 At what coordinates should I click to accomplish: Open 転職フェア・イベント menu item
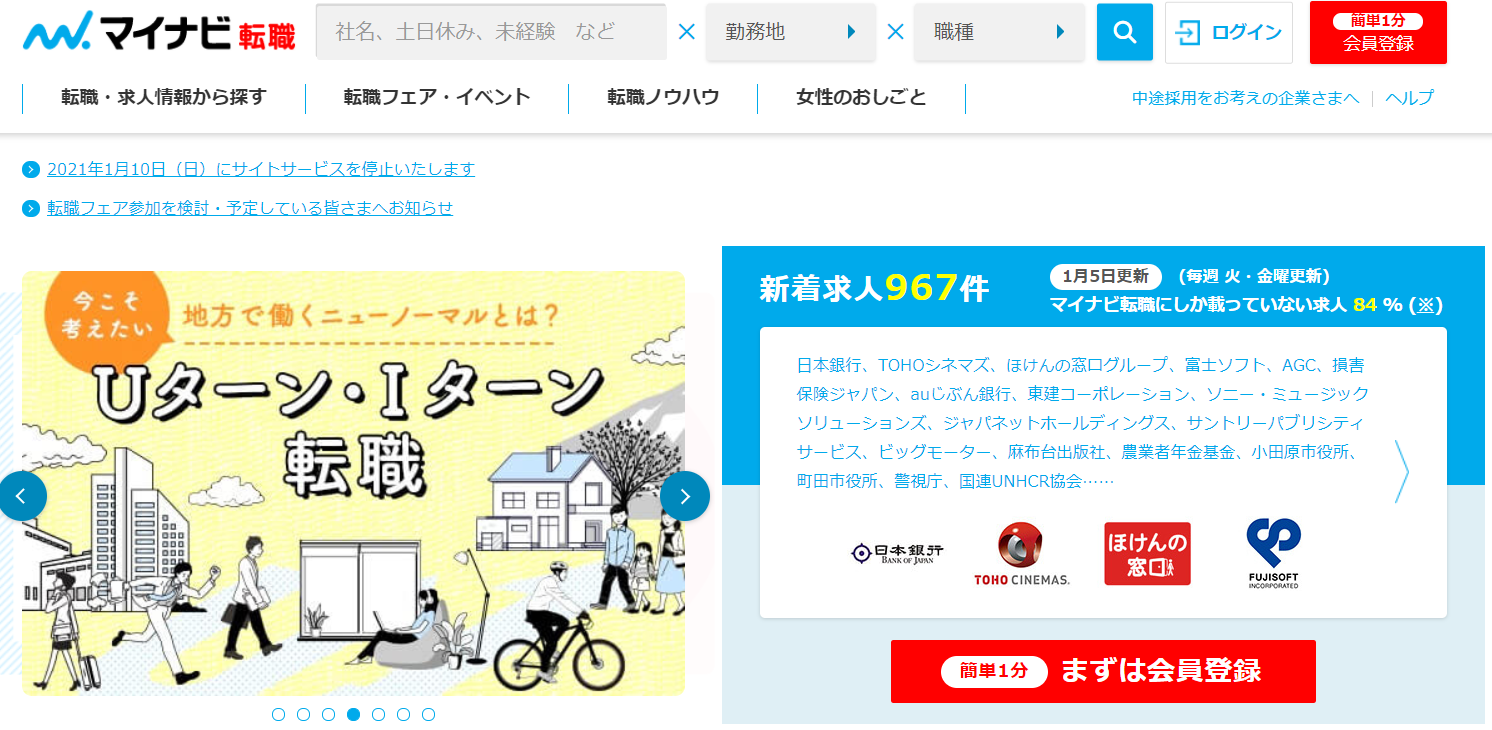437,98
